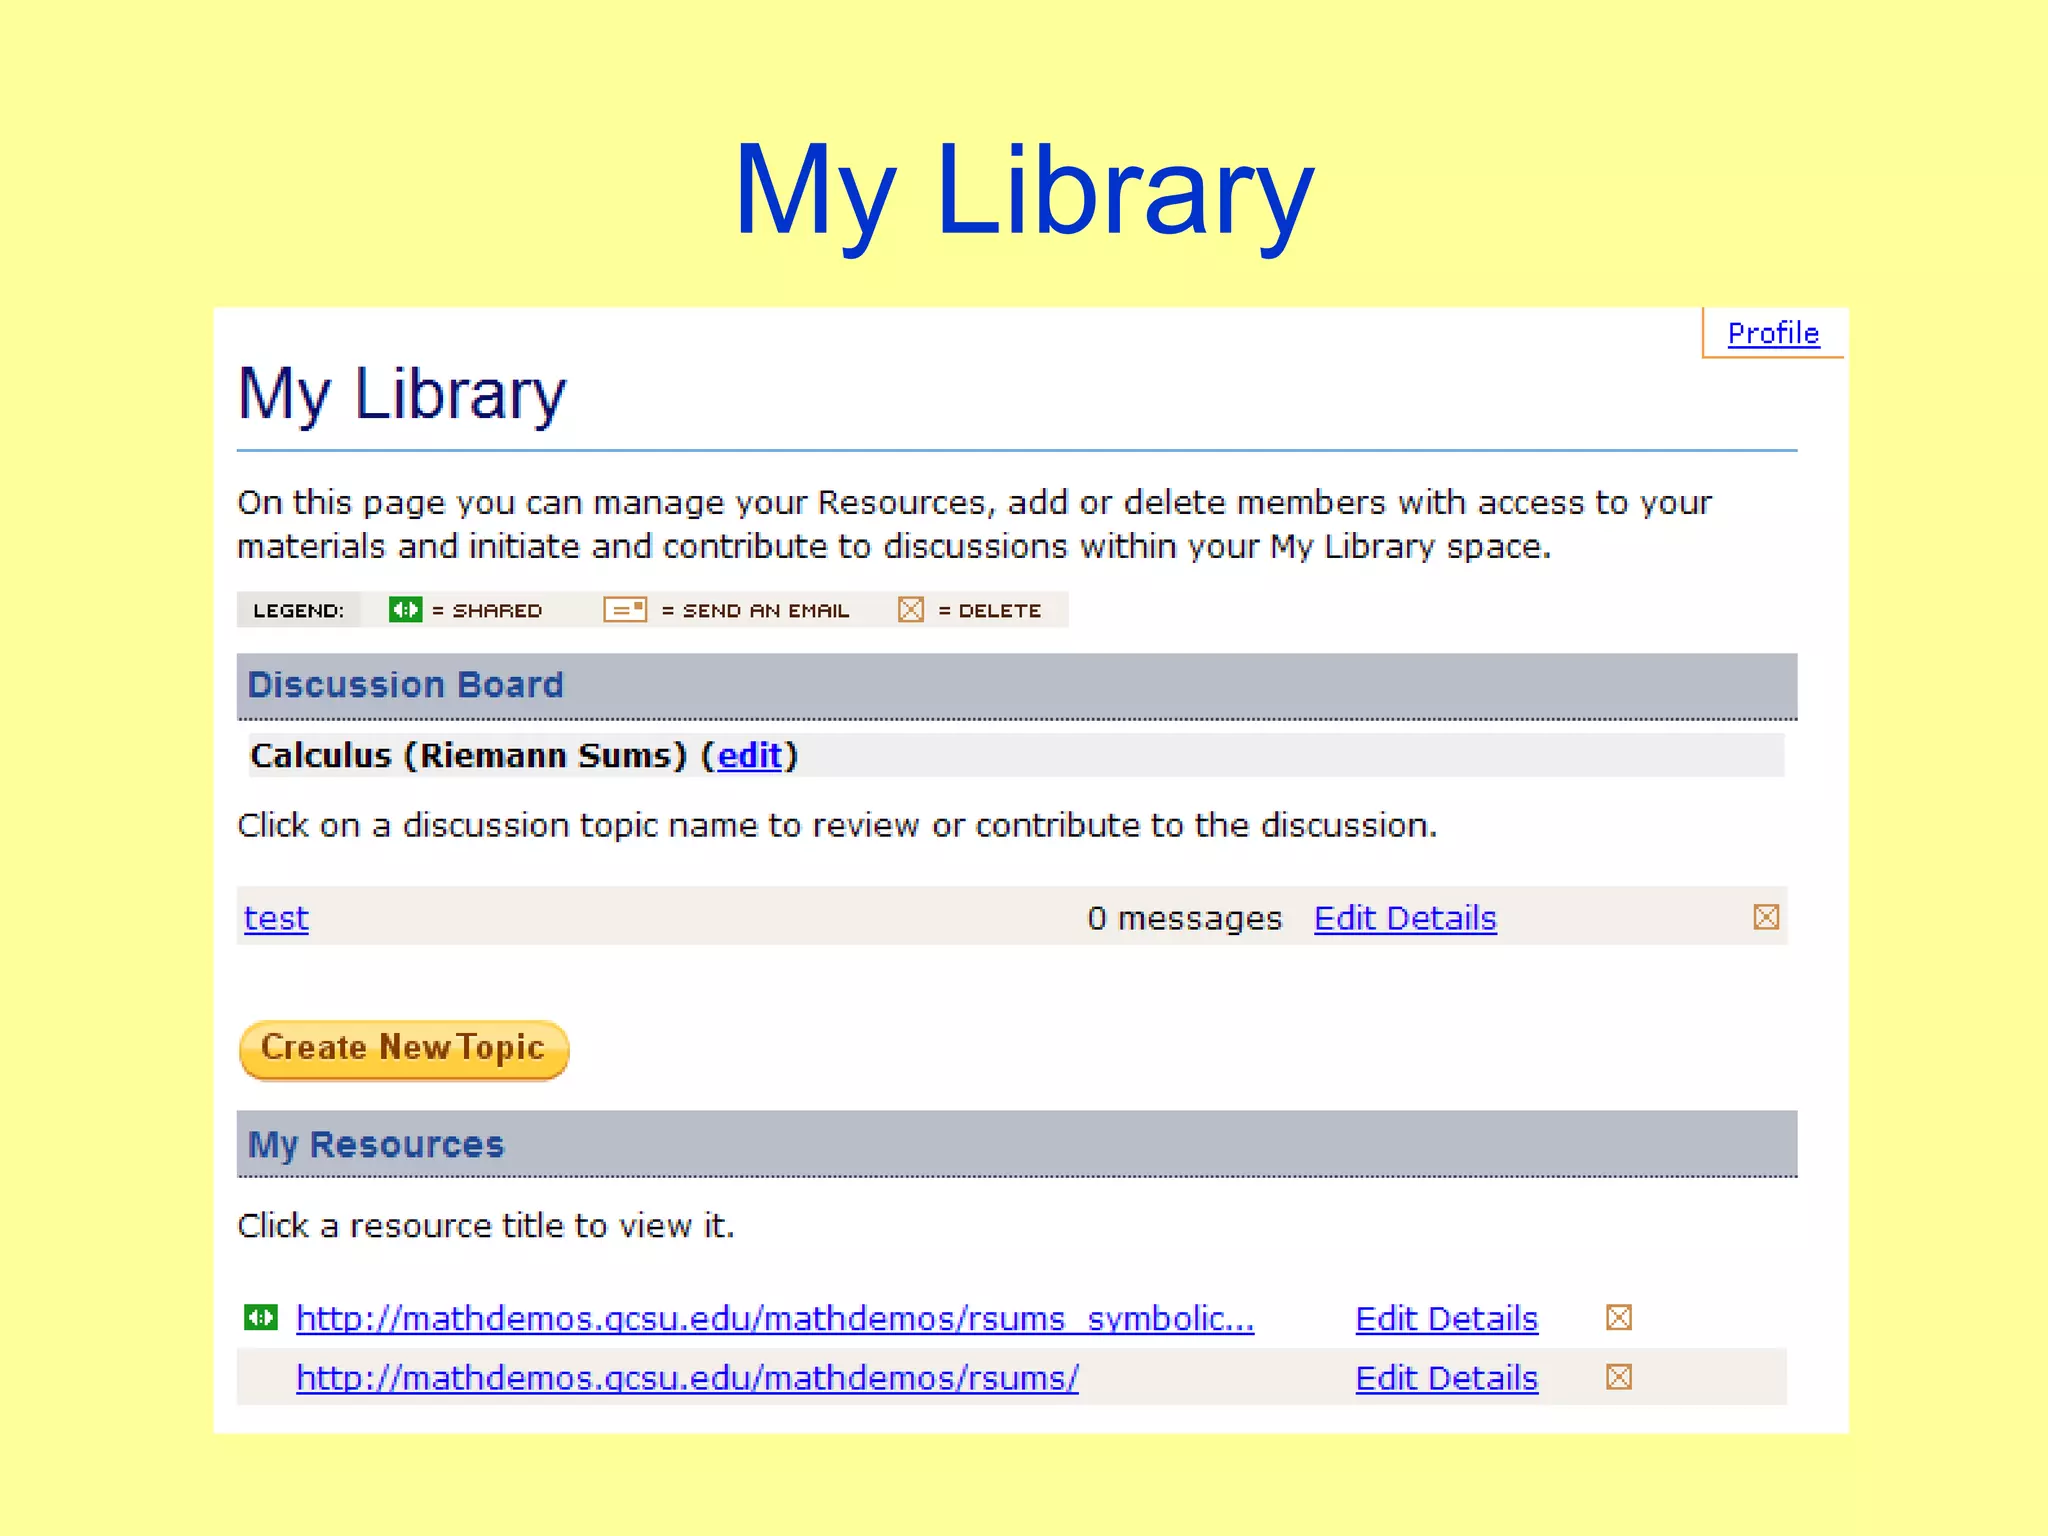Click the send an email icon in legend

pyautogui.click(x=625, y=609)
